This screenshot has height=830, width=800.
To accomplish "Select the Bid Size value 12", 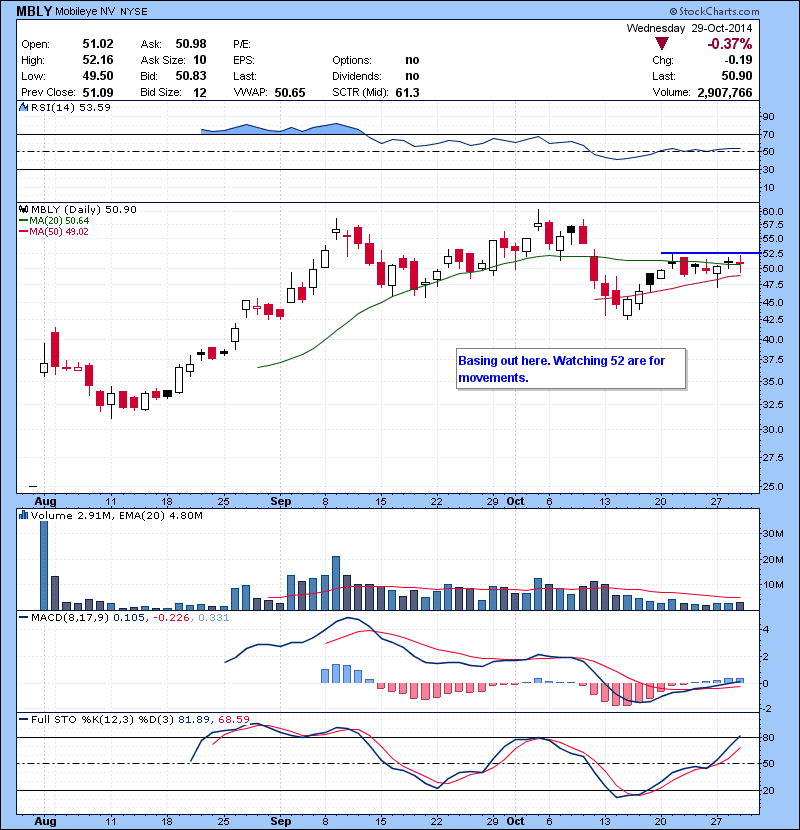I will click(x=200, y=93).
